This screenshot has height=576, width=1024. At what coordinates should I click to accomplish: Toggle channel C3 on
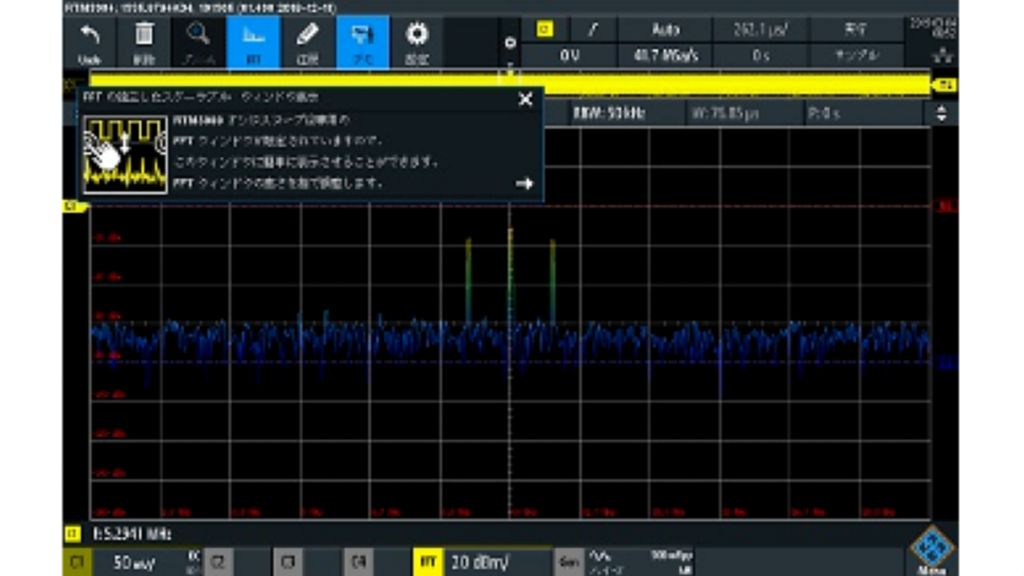pos(287,562)
